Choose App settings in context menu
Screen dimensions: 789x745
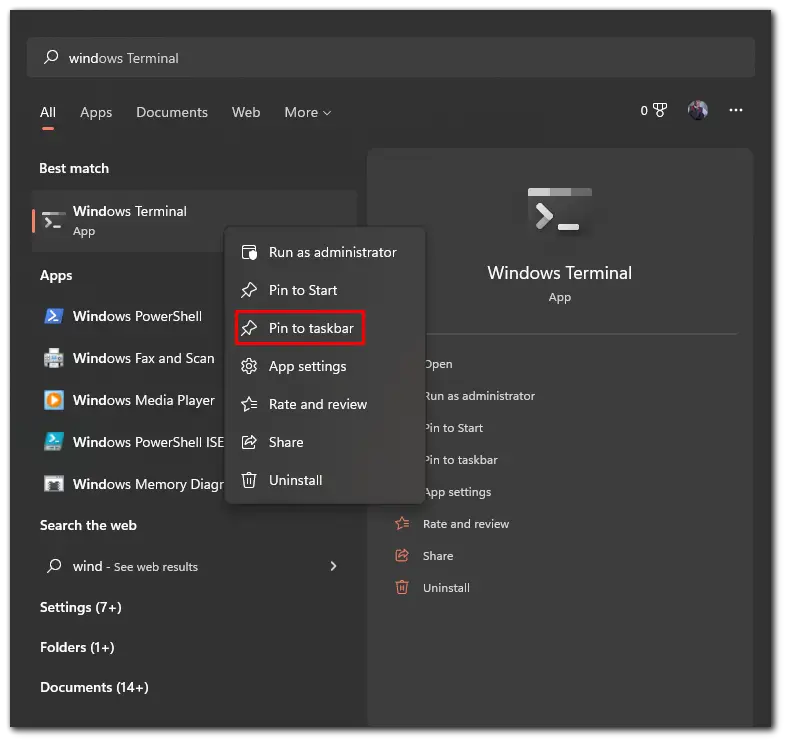pos(325,366)
